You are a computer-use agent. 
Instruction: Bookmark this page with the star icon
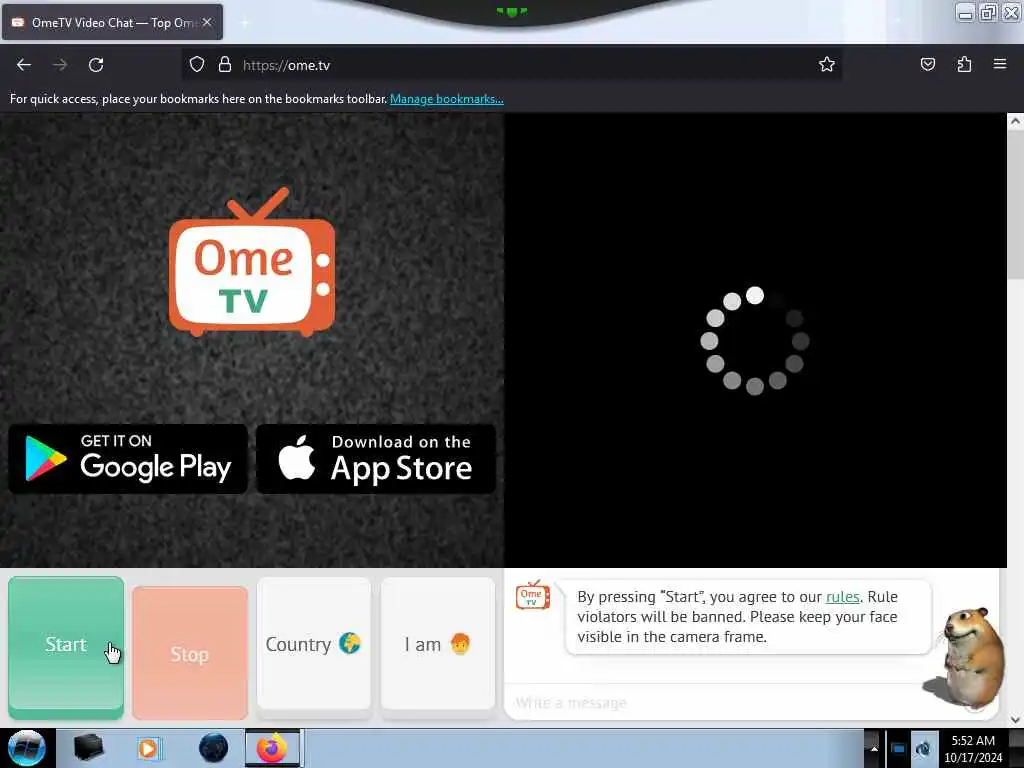(x=827, y=64)
